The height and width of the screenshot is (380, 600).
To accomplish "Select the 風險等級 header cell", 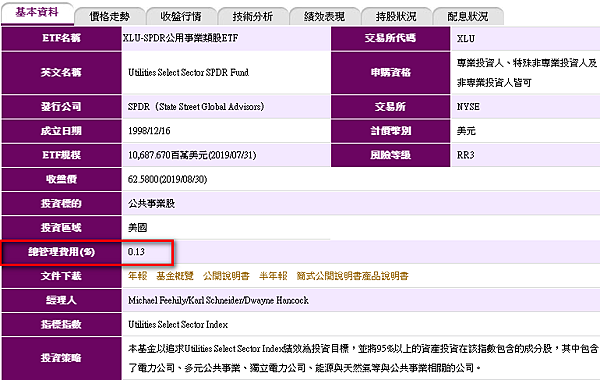I will click(x=391, y=155).
